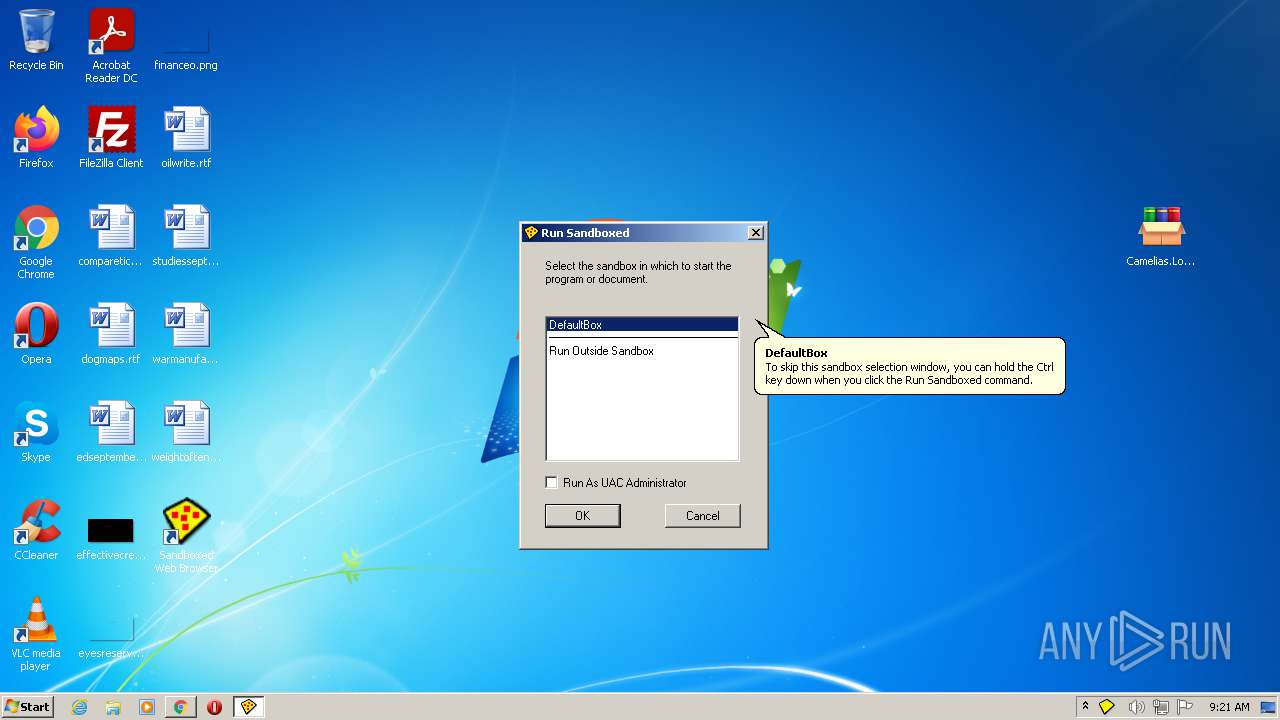
Task: Launch Firefox from desktop
Action: (x=36, y=137)
